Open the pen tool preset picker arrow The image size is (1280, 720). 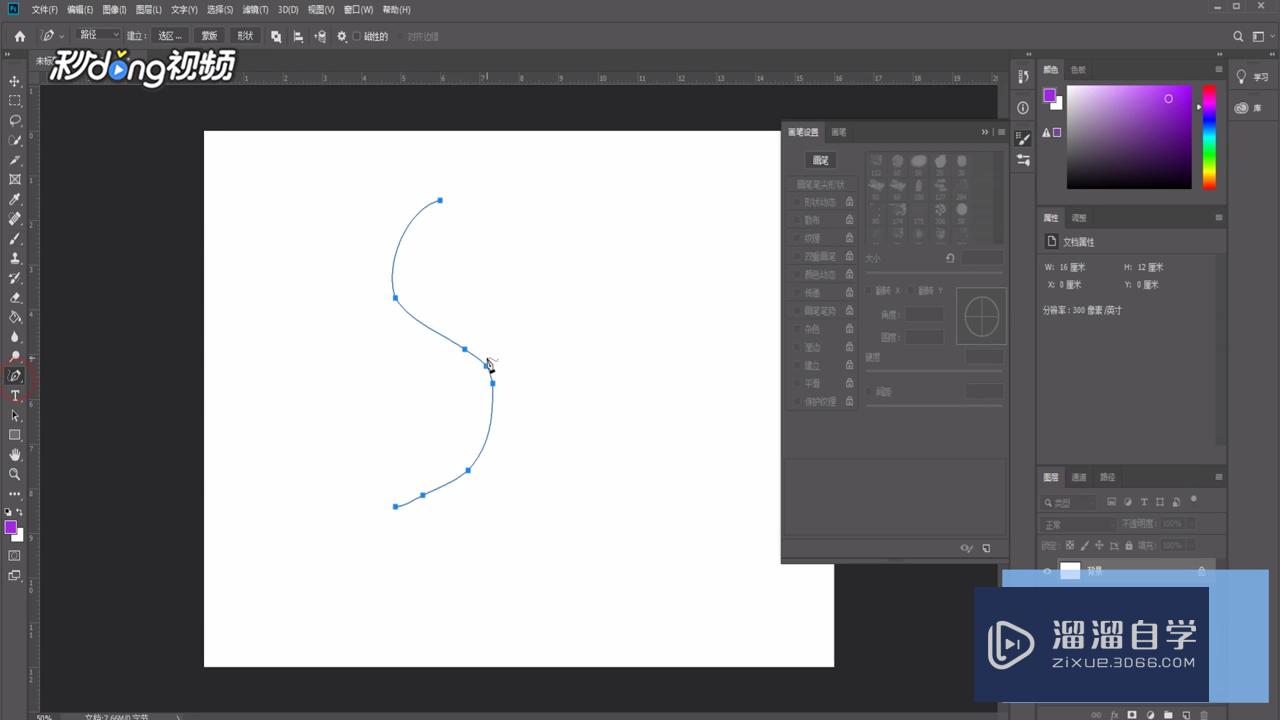(62, 36)
